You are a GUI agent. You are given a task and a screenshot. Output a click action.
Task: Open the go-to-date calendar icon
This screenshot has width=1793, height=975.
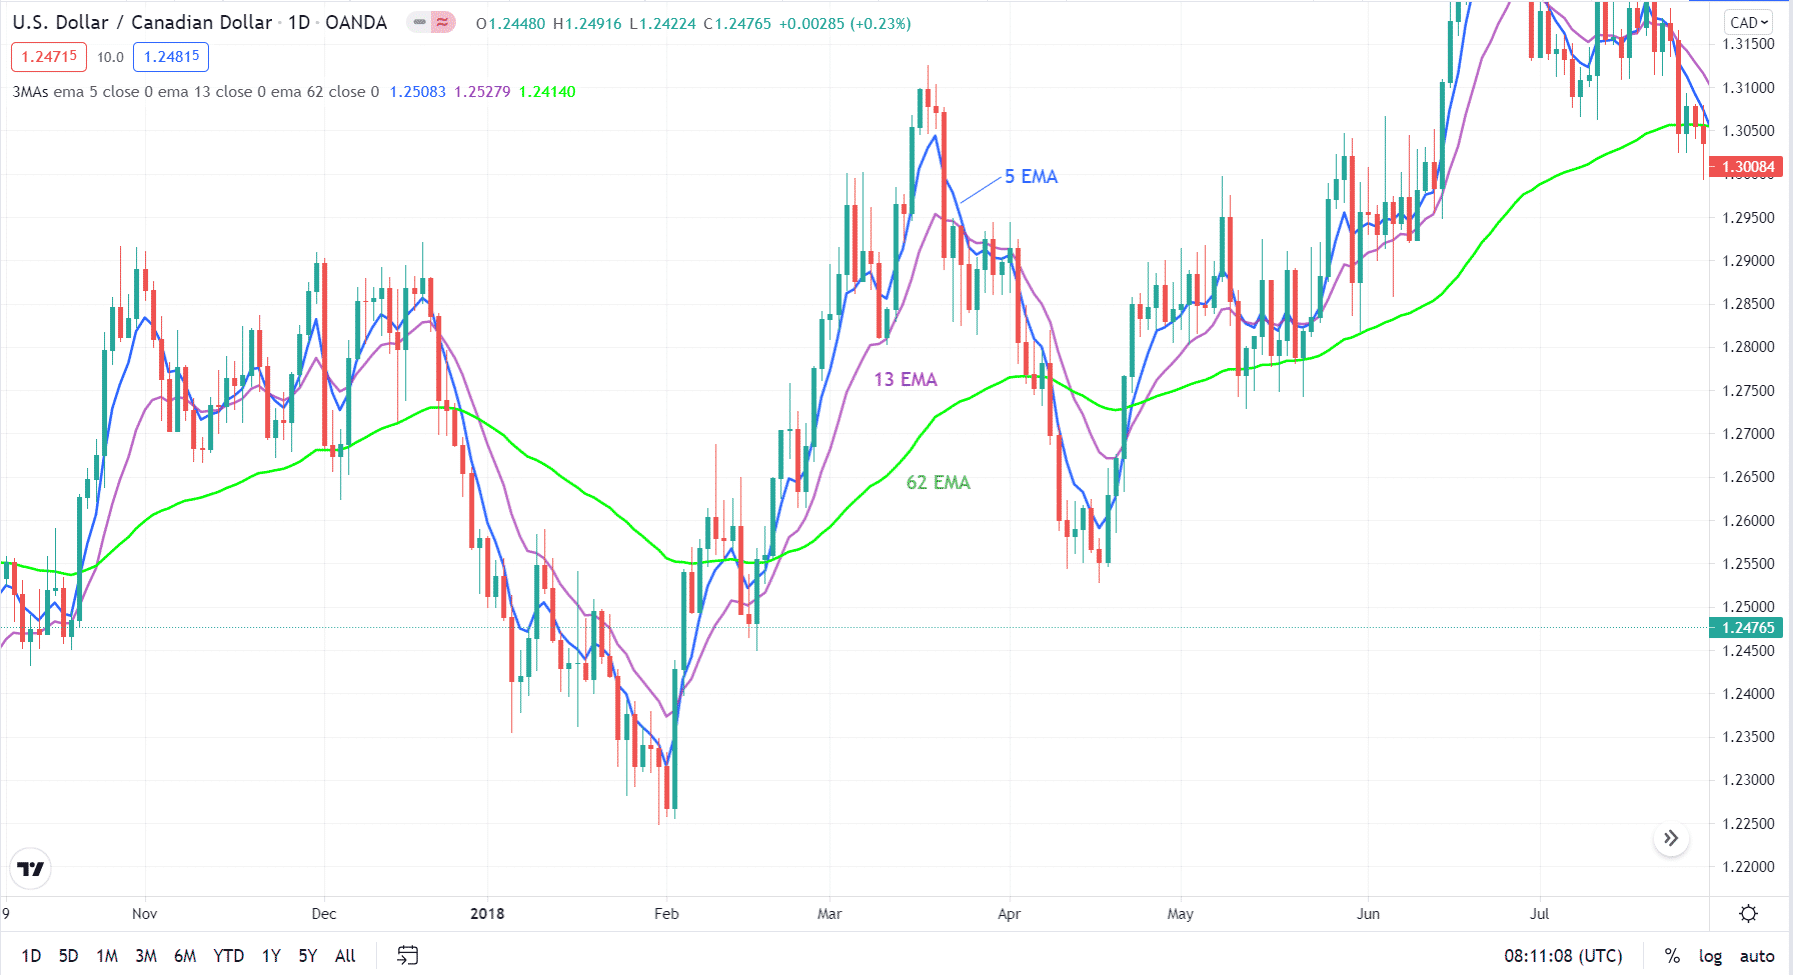pos(407,955)
